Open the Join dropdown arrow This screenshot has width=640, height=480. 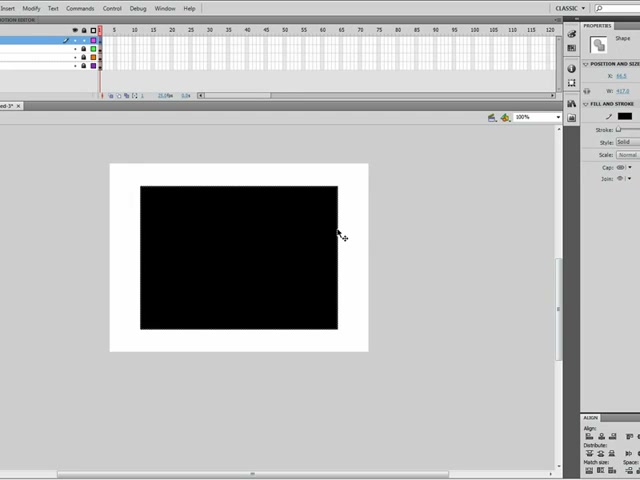[629, 178]
